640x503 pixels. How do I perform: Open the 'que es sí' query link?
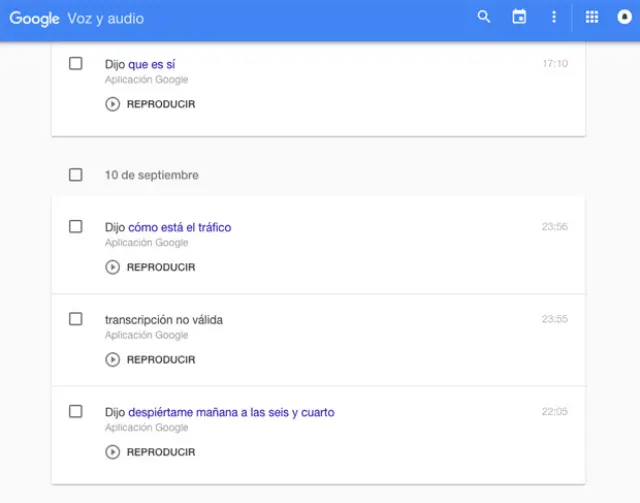[x=152, y=64]
